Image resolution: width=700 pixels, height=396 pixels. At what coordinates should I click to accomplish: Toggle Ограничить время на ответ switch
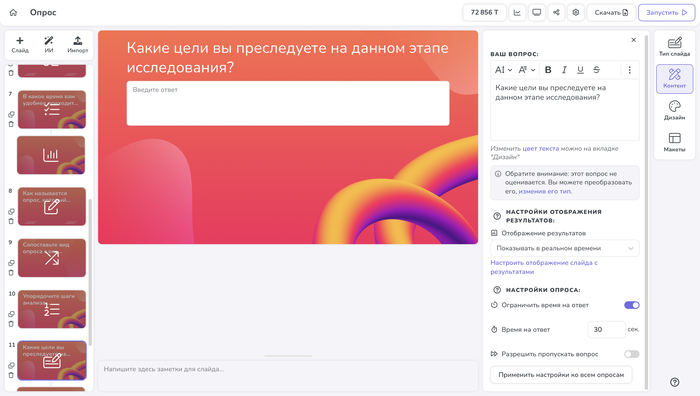pos(632,305)
